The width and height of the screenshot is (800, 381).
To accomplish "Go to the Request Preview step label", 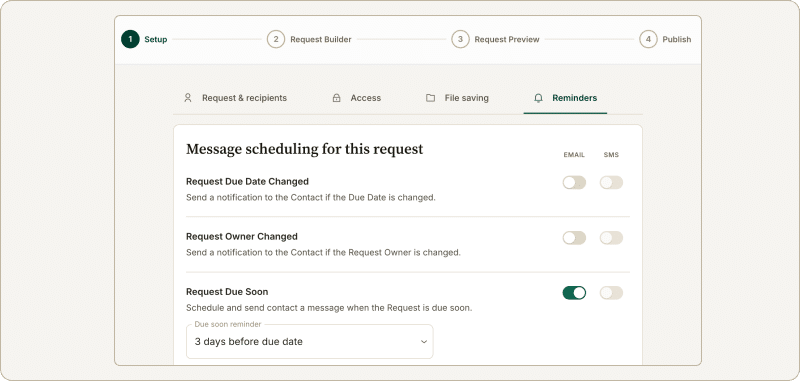I will click(507, 39).
